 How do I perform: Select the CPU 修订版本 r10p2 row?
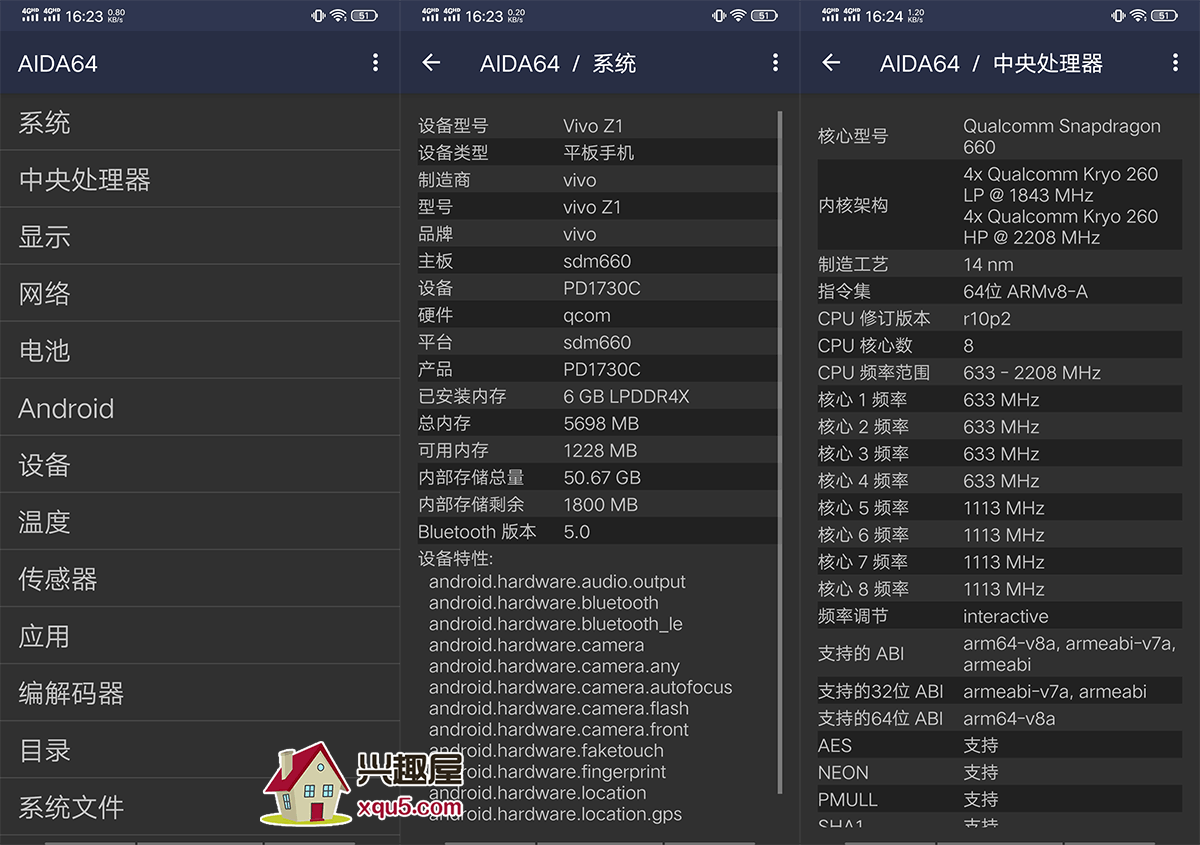[x=1000, y=318]
